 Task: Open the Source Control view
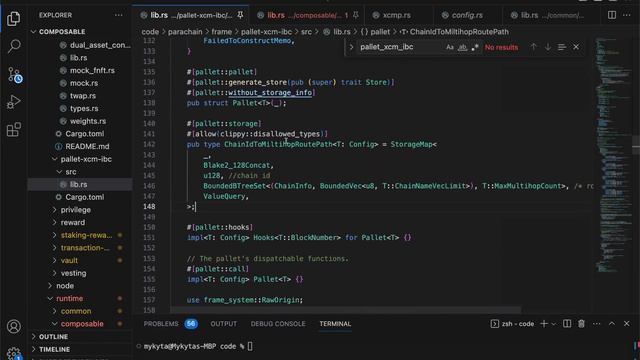click(14, 75)
